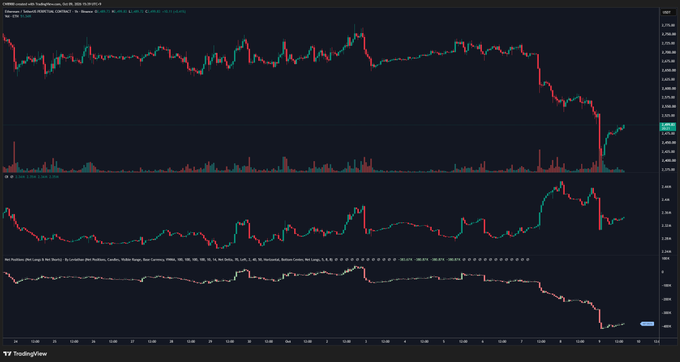Click the -300K net positions axis label
Screen dimensions: 680x362
pyautogui.click(x=666, y=313)
